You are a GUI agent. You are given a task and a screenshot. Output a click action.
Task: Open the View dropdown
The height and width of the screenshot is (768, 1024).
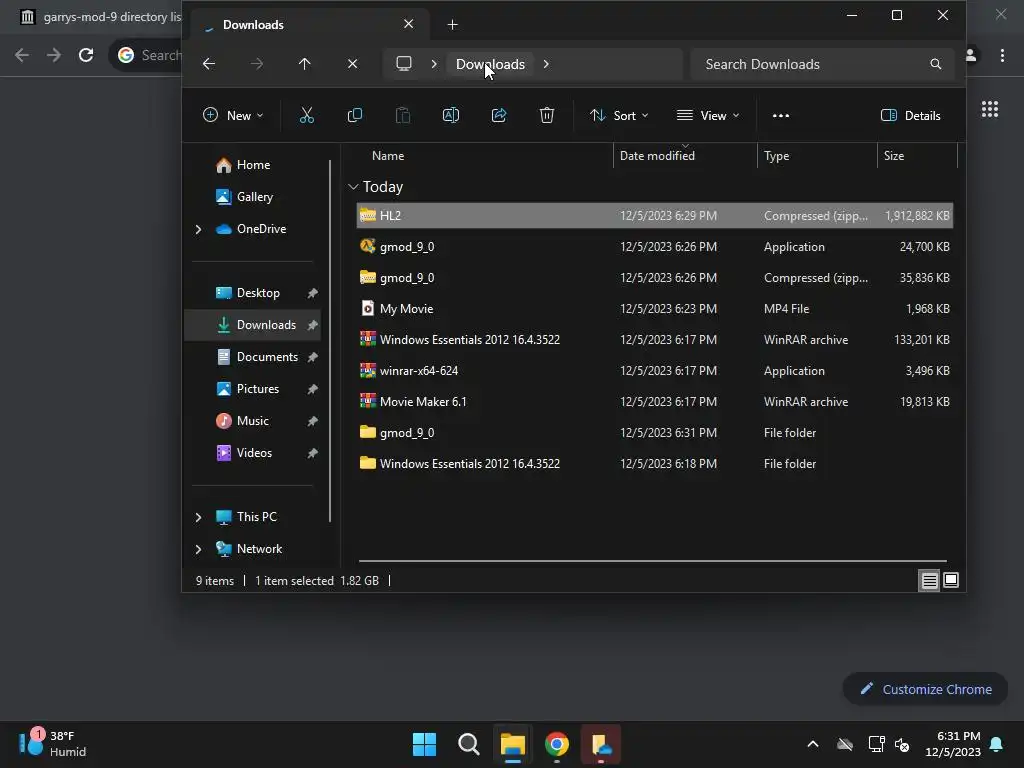click(x=709, y=116)
